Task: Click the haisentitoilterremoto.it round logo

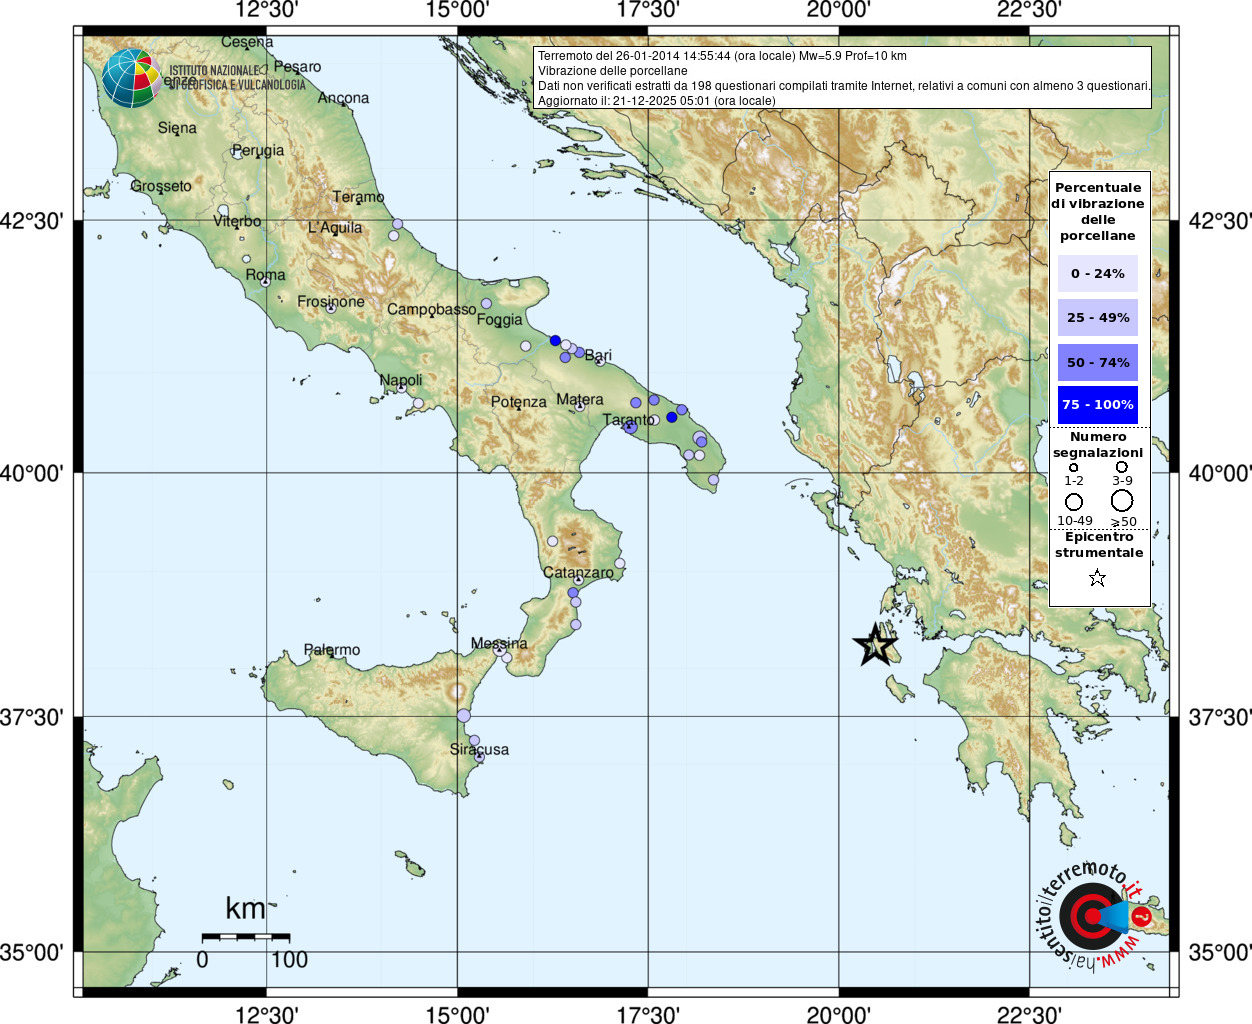Action: (x=1092, y=916)
